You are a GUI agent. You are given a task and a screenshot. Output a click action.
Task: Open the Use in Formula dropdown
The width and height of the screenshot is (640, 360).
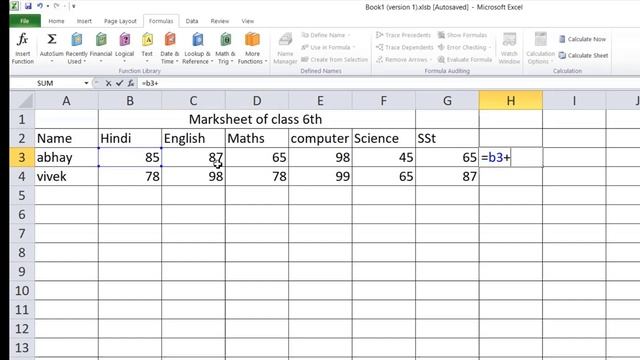pyautogui.click(x=328, y=47)
